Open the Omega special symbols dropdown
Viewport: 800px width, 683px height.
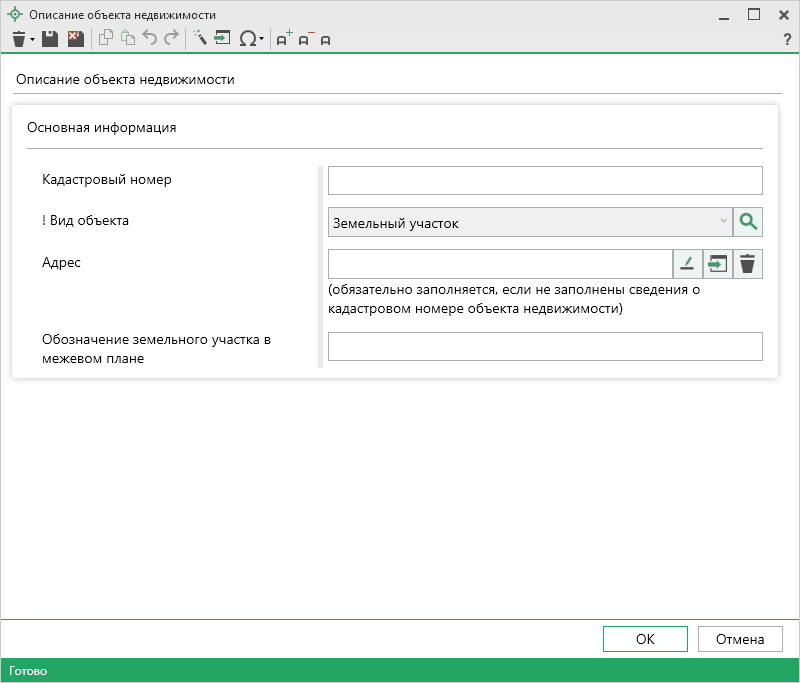tap(250, 39)
